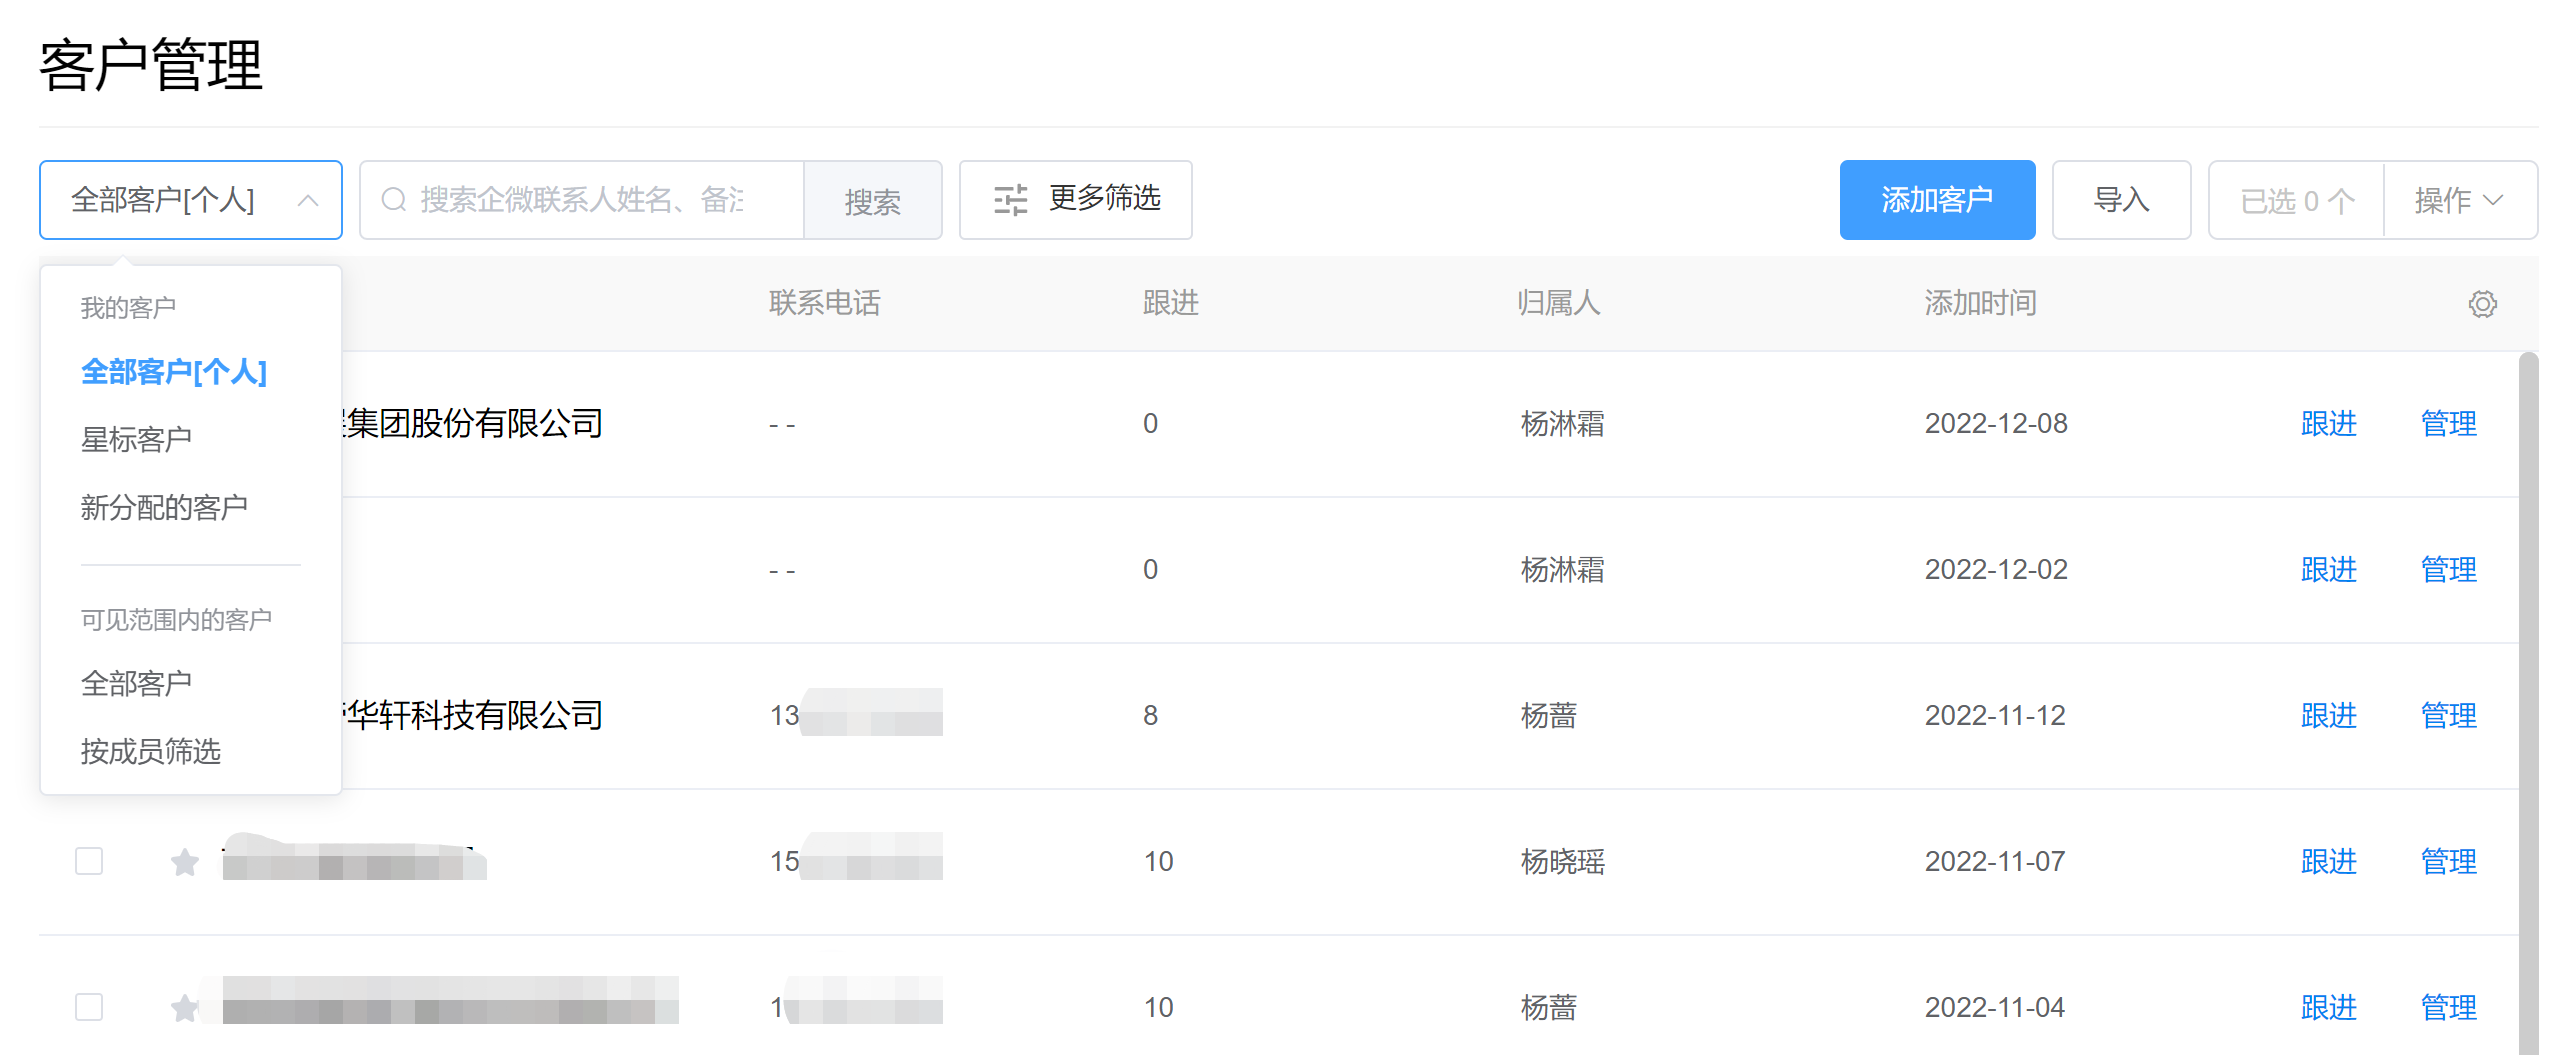2559x1055 pixels.
Task: Click the table column settings gear icon
Action: click(2481, 304)
